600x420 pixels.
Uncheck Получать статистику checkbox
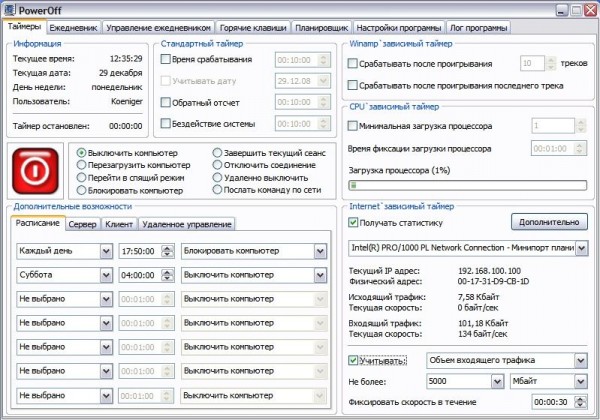353,221
